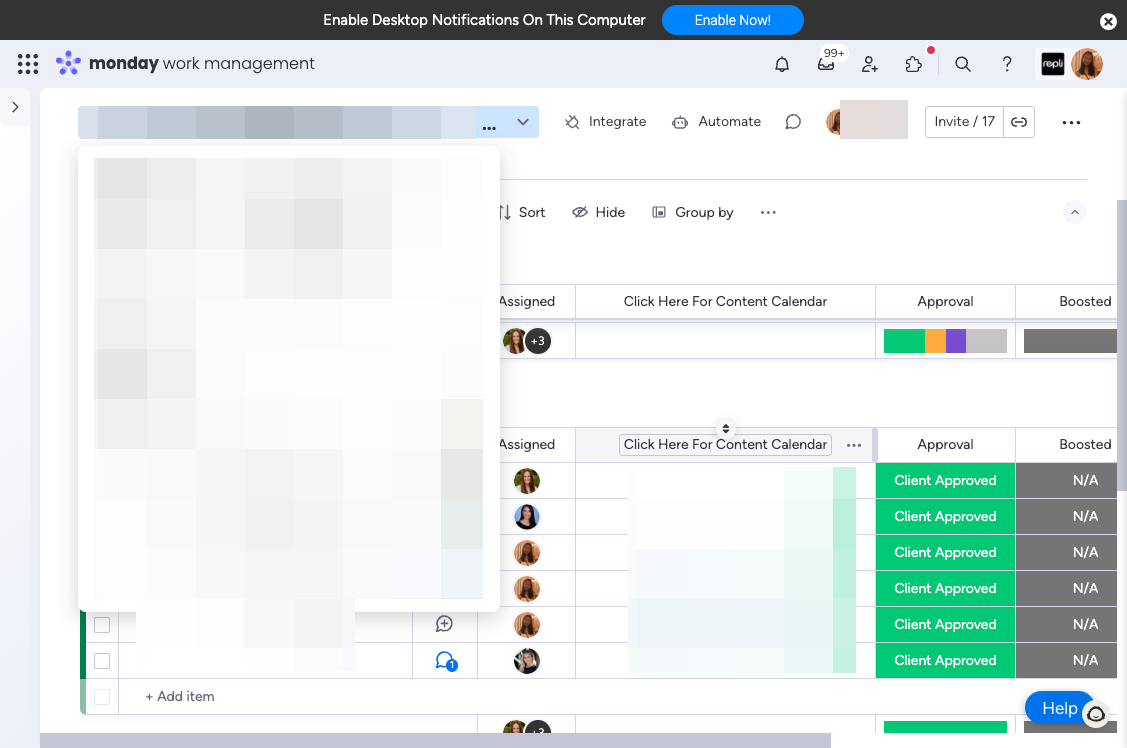Open the board discussion chat icon
Image resolution: width=1127 pixels, height=748 pixels.
click(793, 121)
